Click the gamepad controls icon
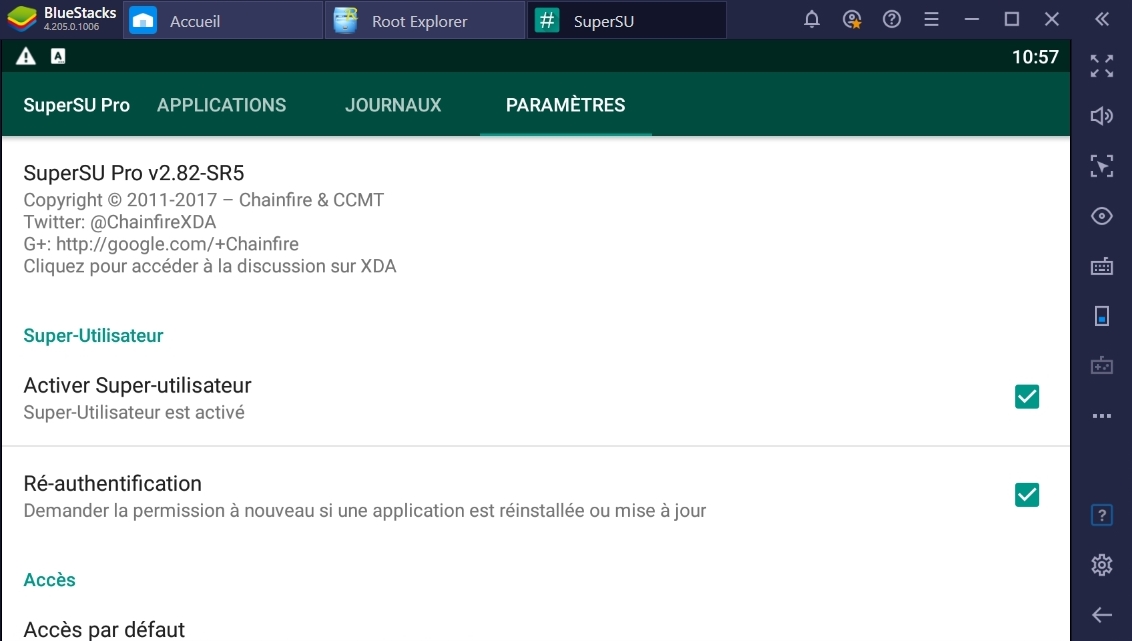The height and width of the screenshot is (641, 1132). 1102,365
